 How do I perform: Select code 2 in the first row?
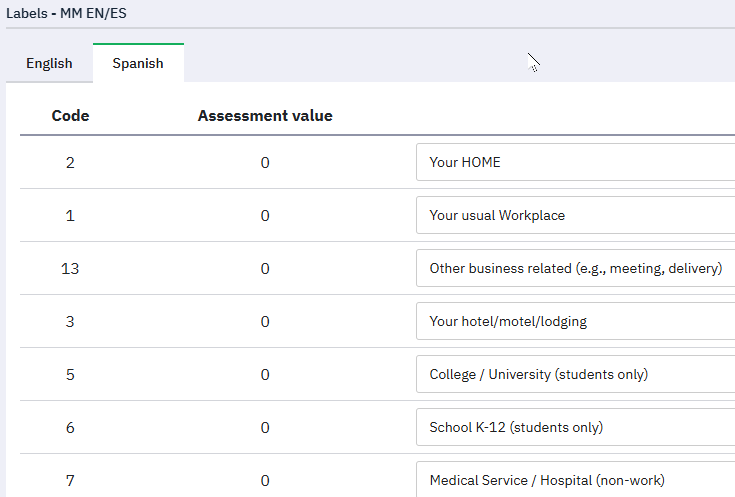pos(70,162)
